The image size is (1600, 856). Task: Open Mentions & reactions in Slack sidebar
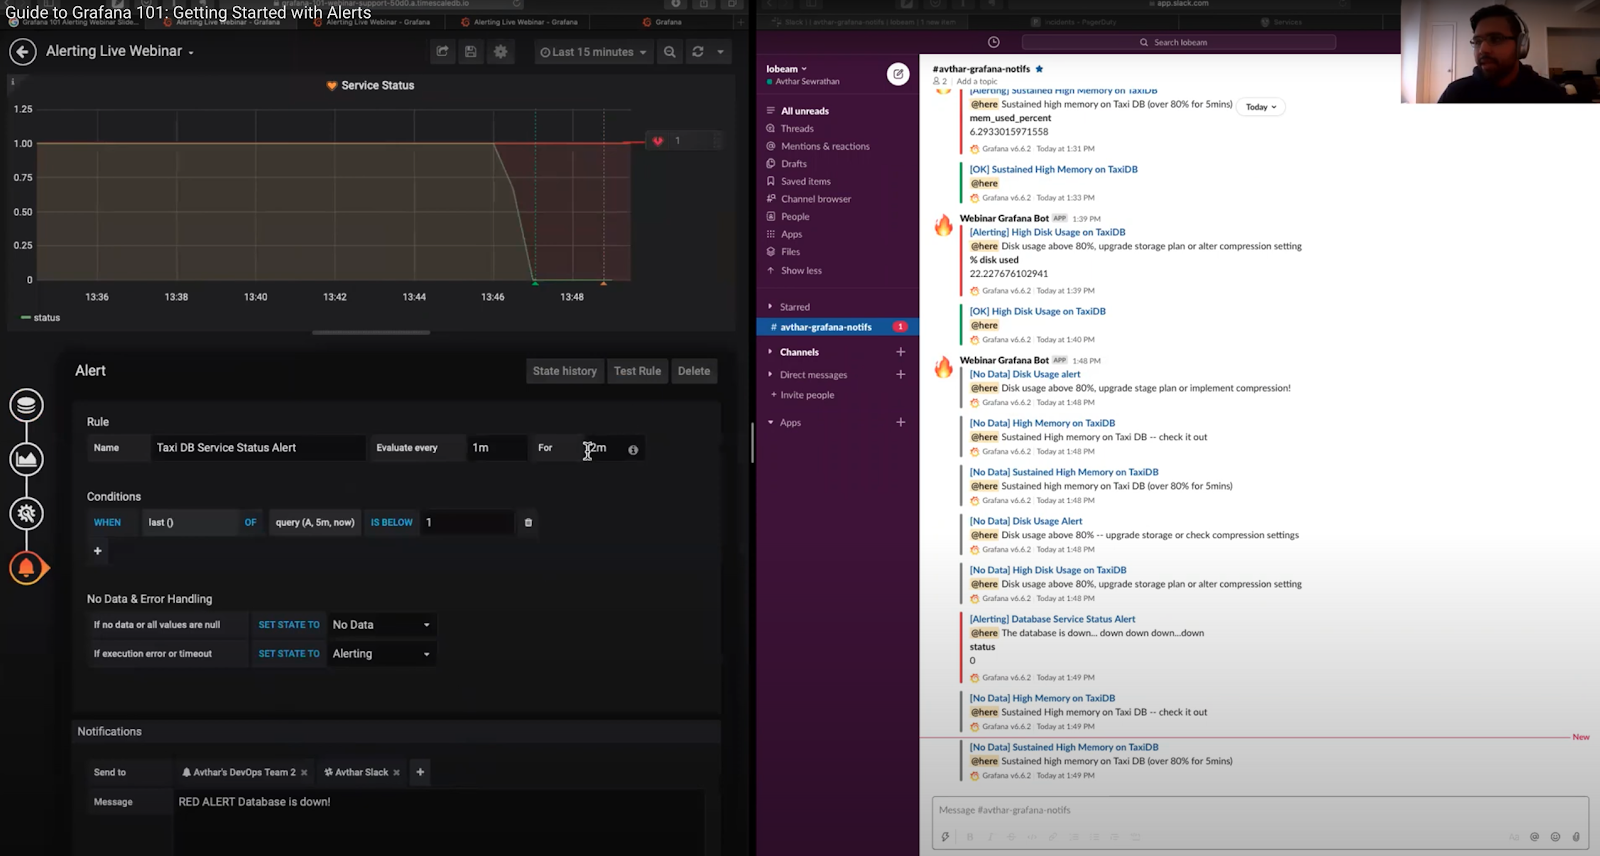825,147
